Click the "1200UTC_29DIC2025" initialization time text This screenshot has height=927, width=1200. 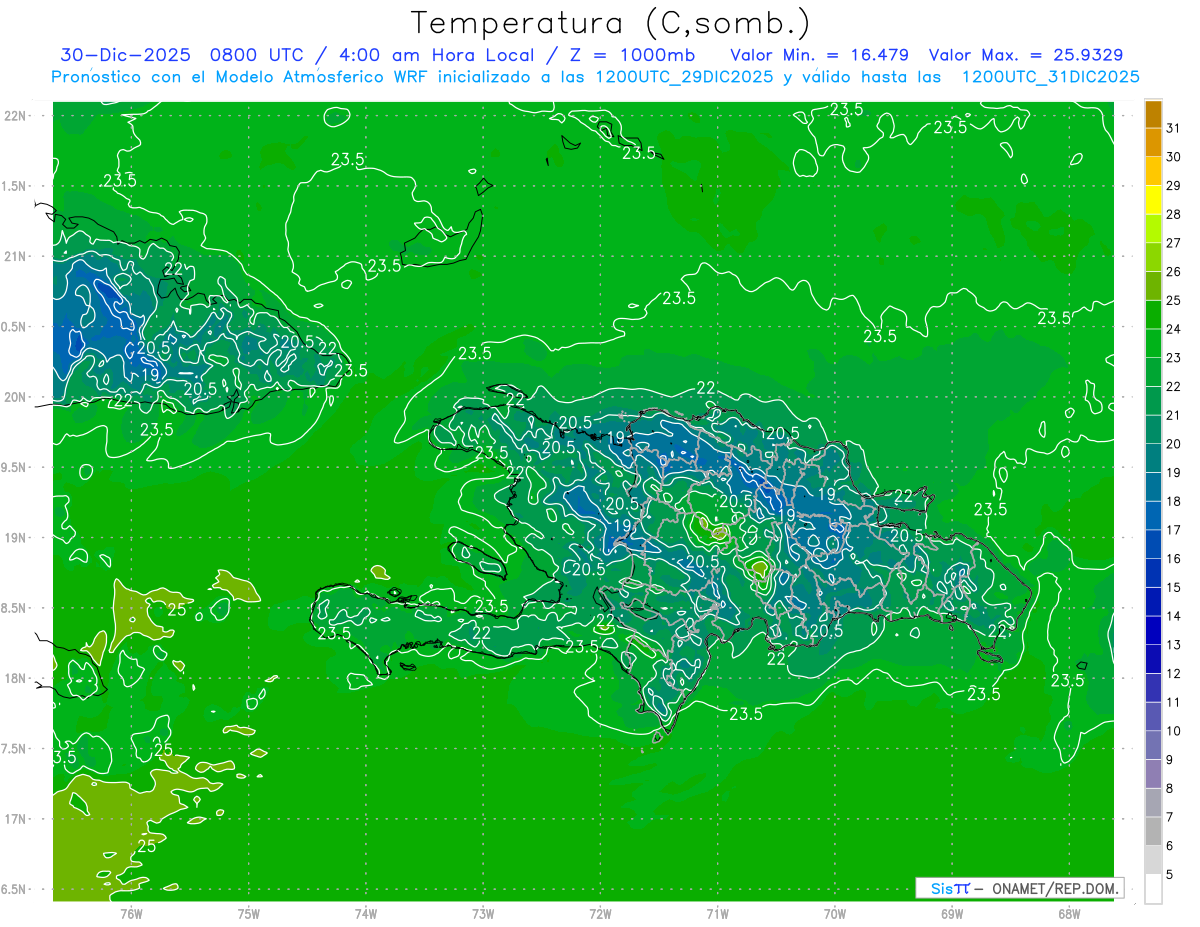coord(684,77)
